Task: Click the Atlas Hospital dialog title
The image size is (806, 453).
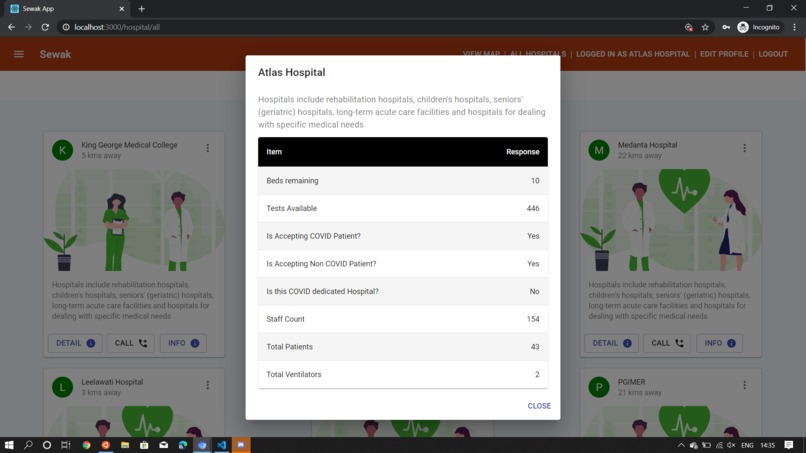Action: click(x=291, y=73)
